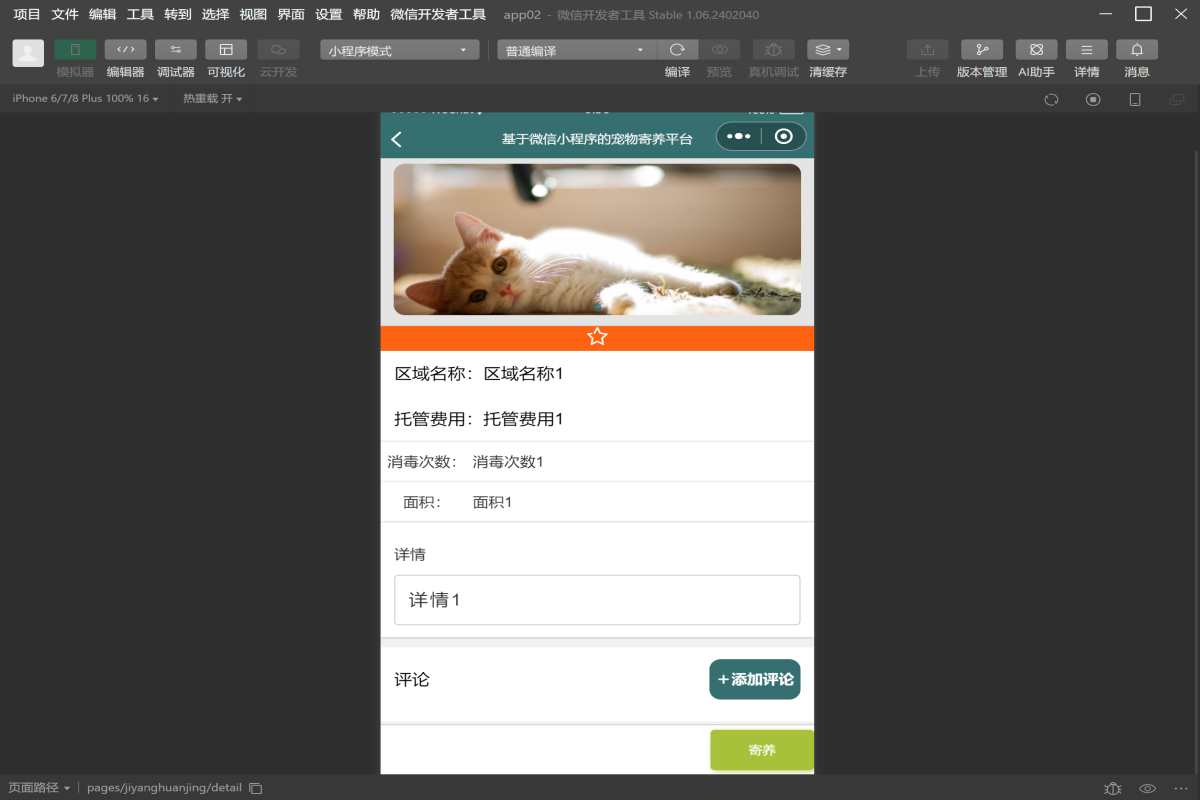Favorite the item with star icon
Screen dimensions: 1200x800
point(597,337)
